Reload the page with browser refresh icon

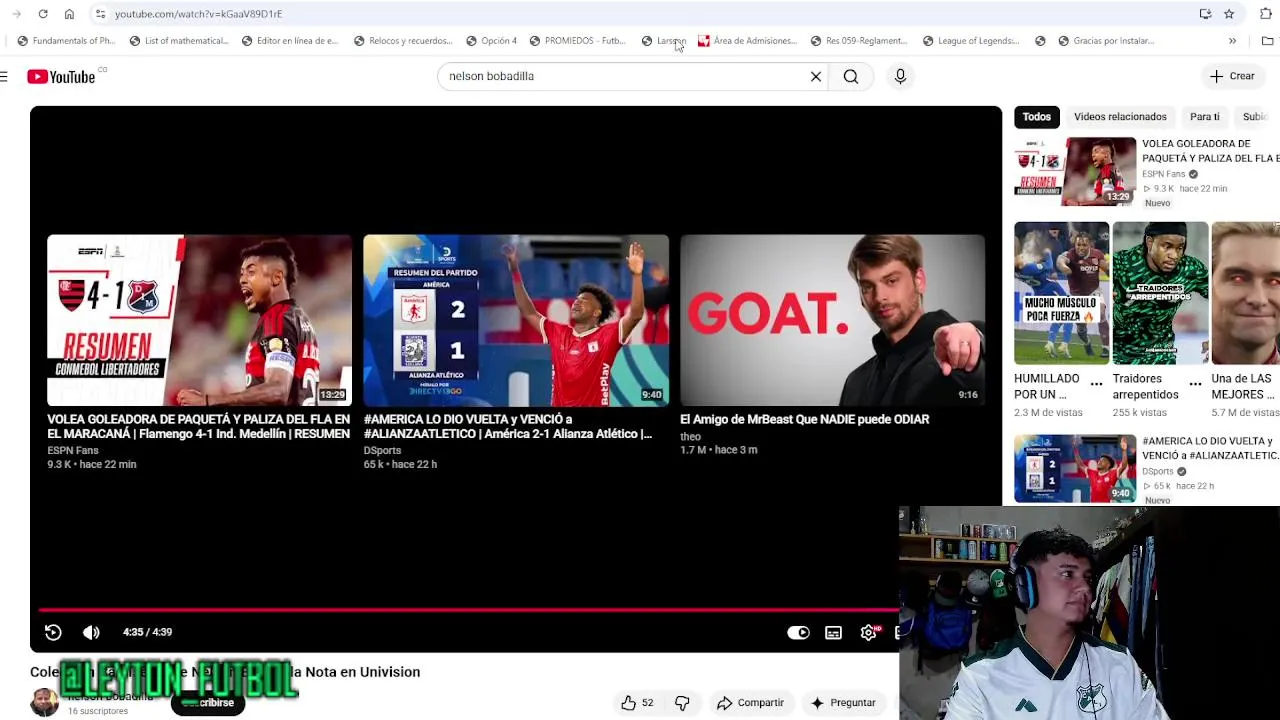click(x=43, y=14)
